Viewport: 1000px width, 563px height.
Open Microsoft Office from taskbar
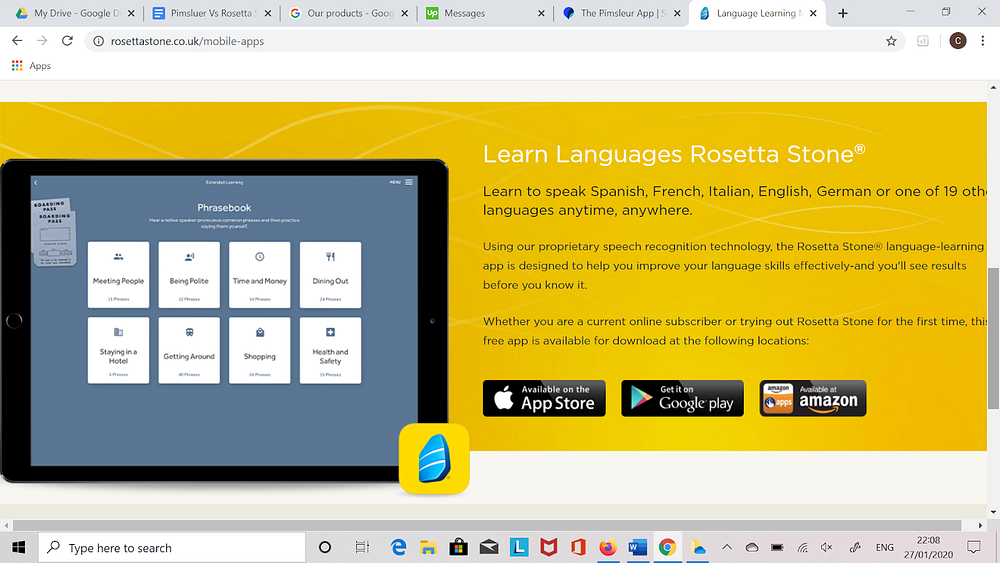[x=578, y=547]
